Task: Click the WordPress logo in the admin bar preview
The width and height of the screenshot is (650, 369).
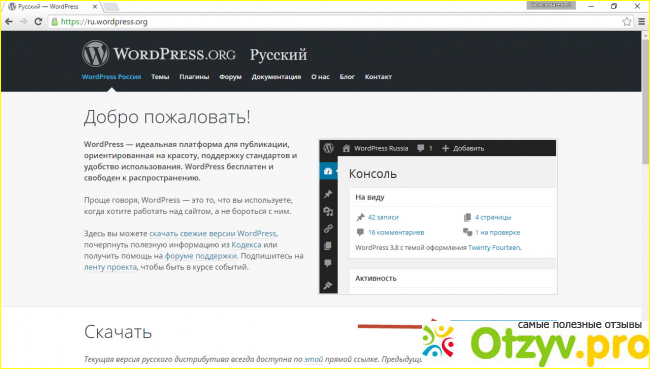Action: pyautogui.click(x=329, y=148)
